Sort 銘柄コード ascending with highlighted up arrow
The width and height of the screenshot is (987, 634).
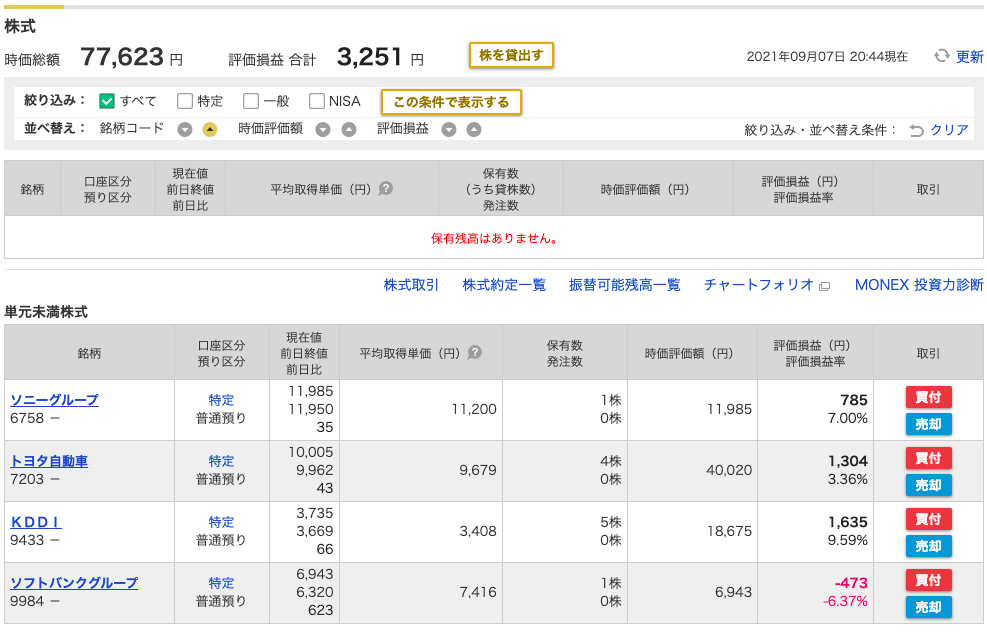210,130
